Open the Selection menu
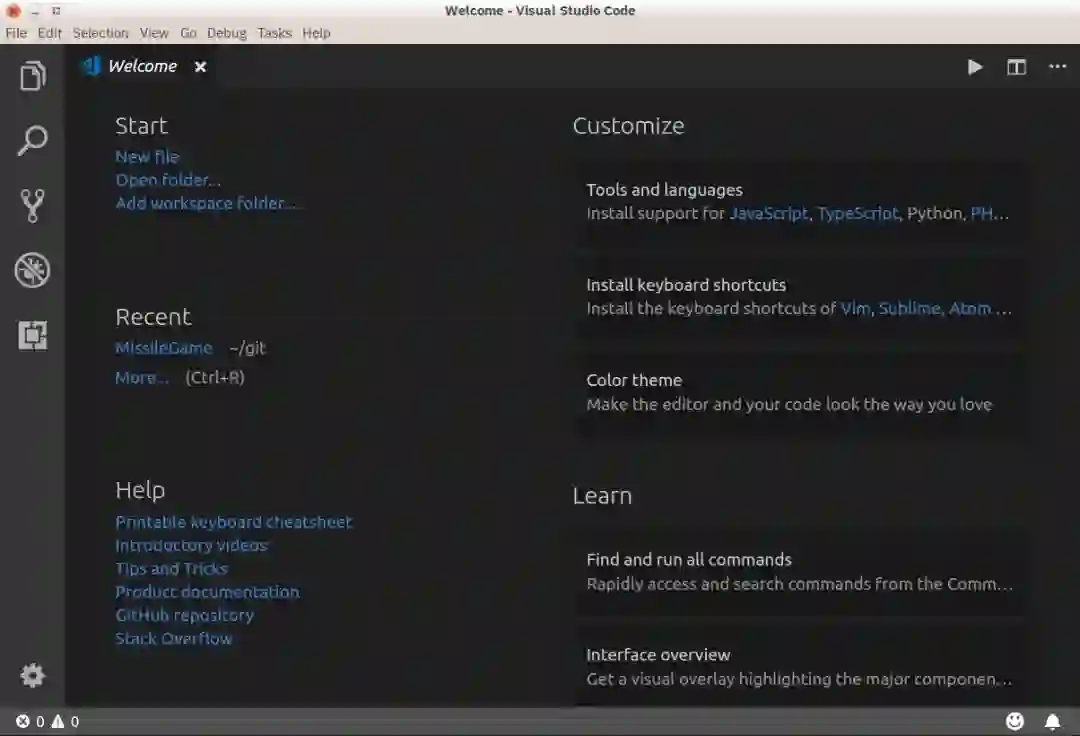This screenshot has height=736, width=1080. click(101, 33)
